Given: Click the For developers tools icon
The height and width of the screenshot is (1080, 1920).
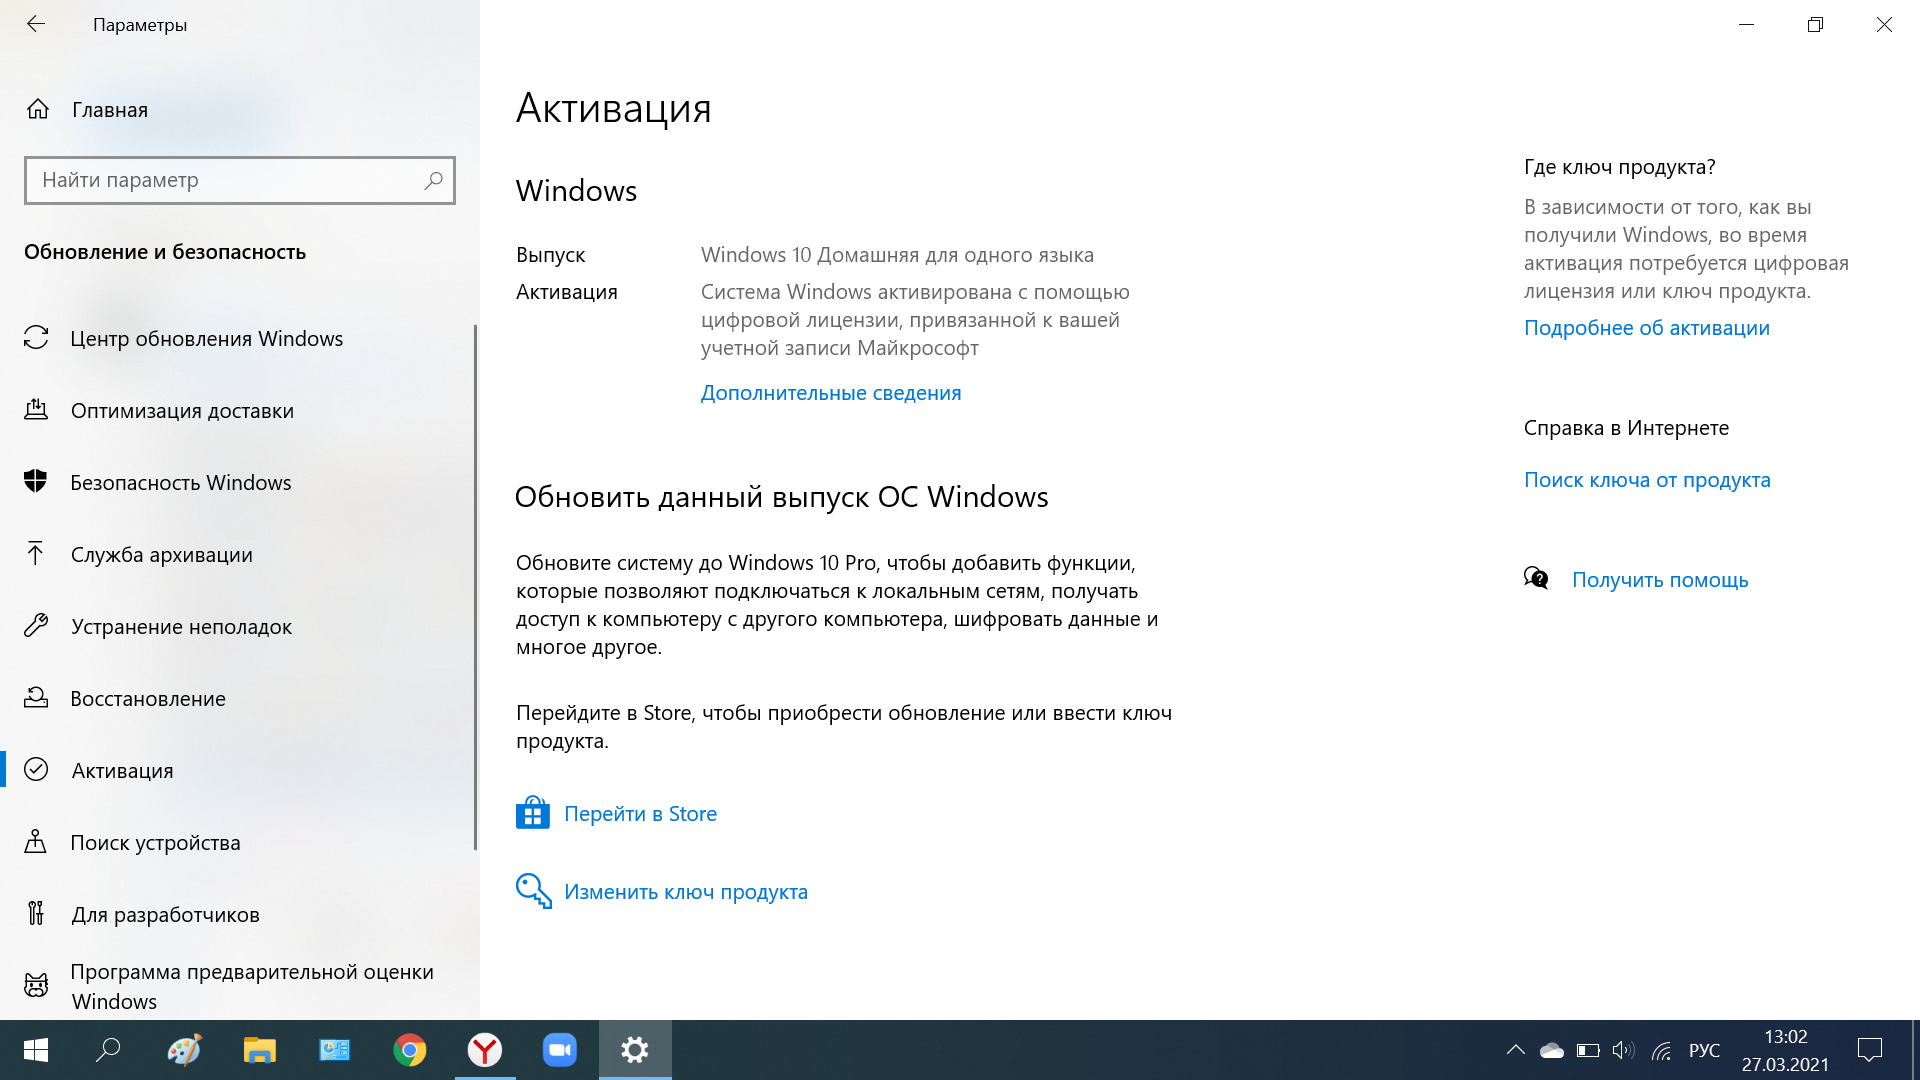Looking at the screenshot, I should point(36,913).
